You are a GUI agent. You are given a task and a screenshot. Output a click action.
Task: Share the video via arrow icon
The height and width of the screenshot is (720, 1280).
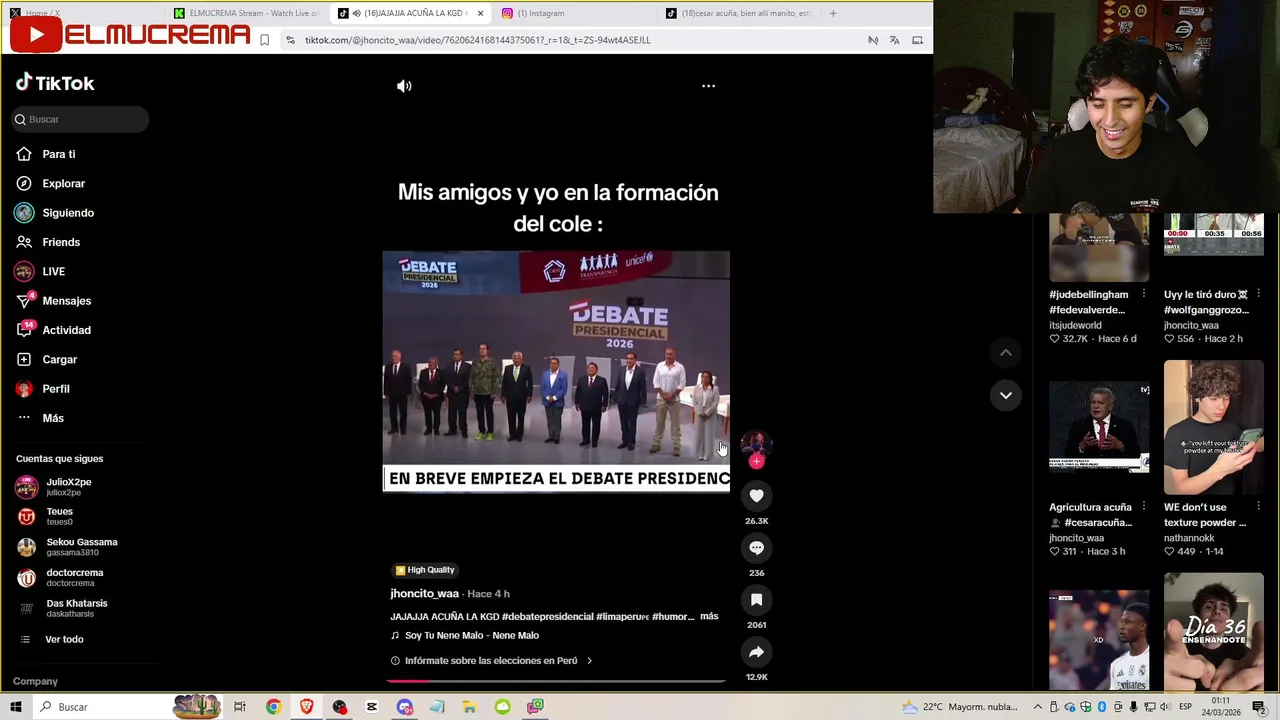tap(756, 652)
